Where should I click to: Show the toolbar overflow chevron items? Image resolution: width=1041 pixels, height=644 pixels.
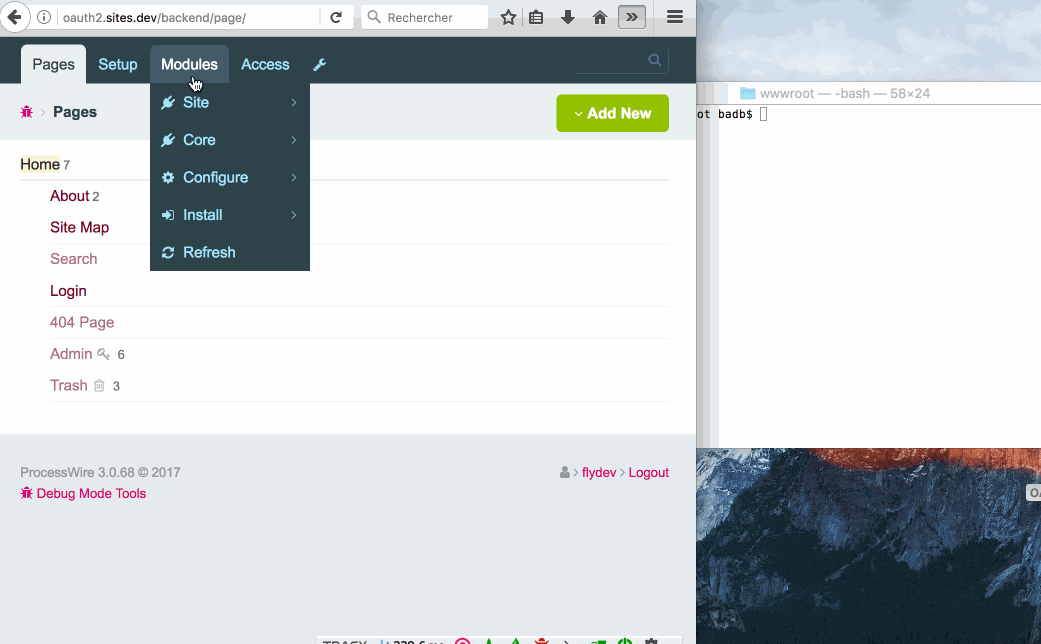click(x=632, y=17)
